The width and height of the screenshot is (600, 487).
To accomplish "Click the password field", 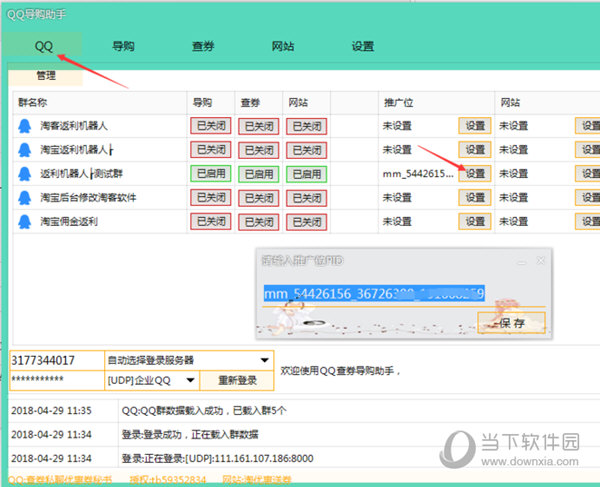I will point(57,380).
